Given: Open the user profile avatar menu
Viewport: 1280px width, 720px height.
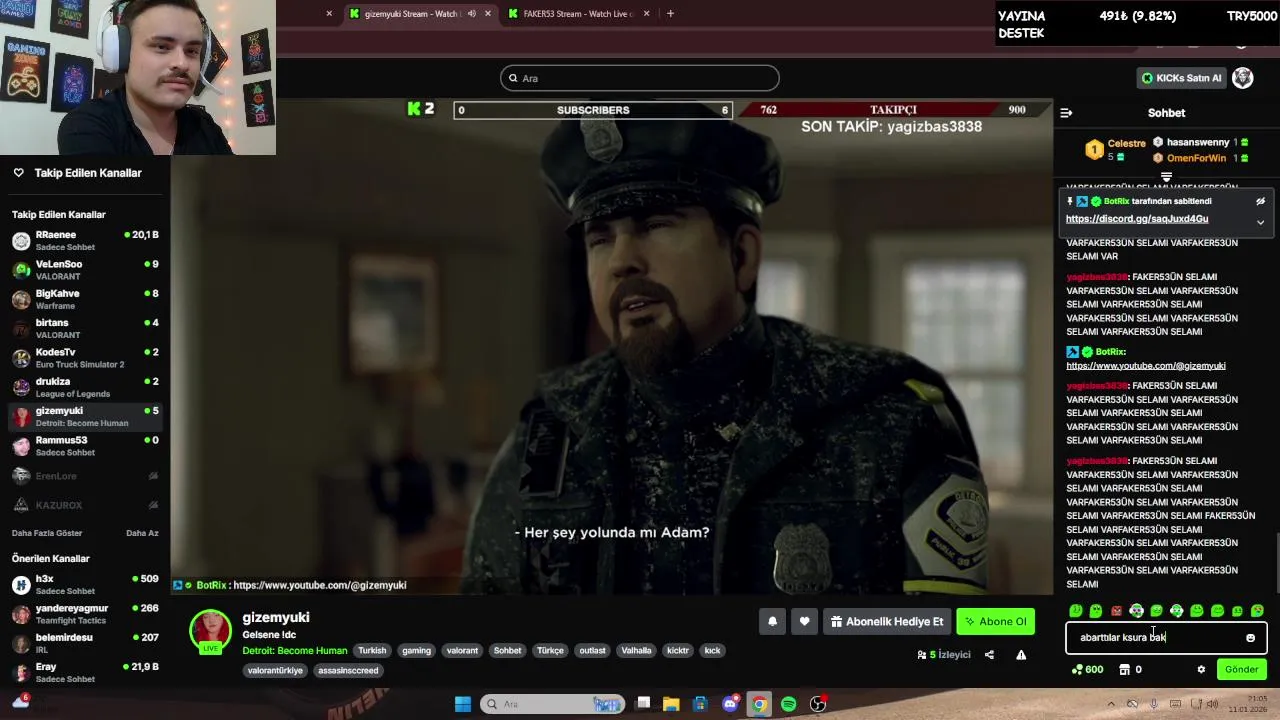Looking at the screenshot, I should click(x=1243, y=78).
